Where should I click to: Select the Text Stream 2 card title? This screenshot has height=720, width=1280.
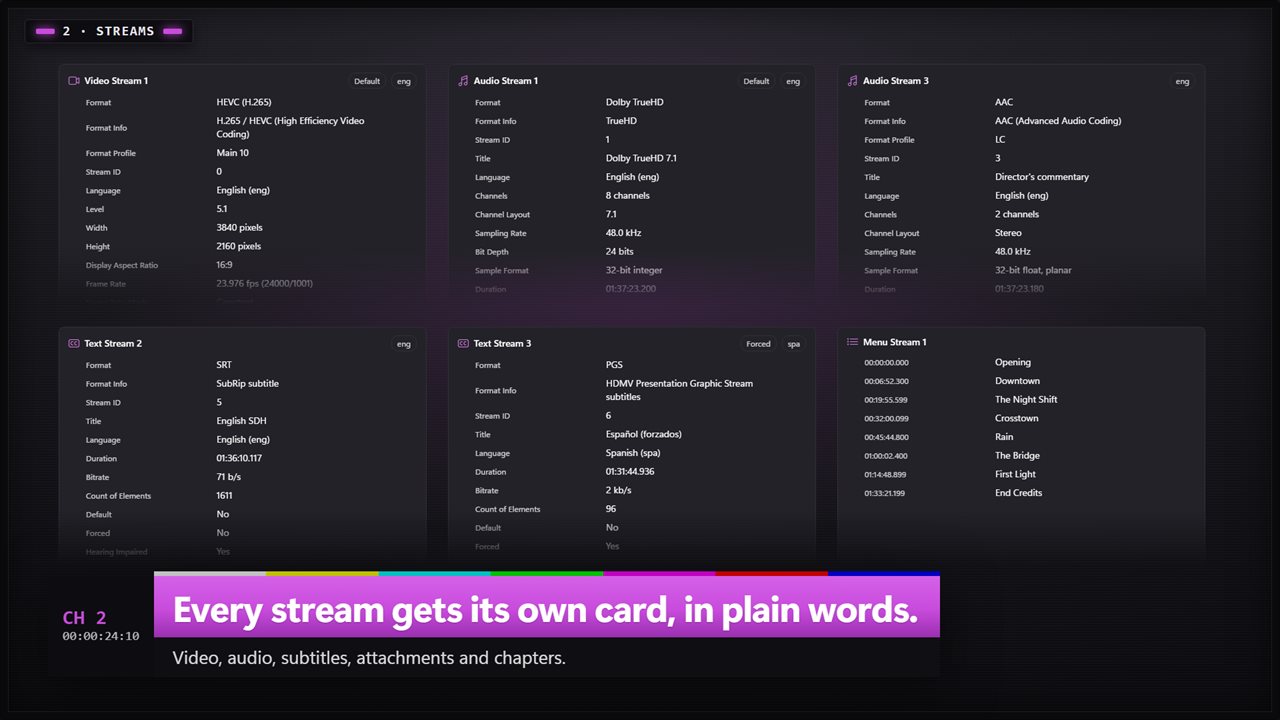point(113,343)
